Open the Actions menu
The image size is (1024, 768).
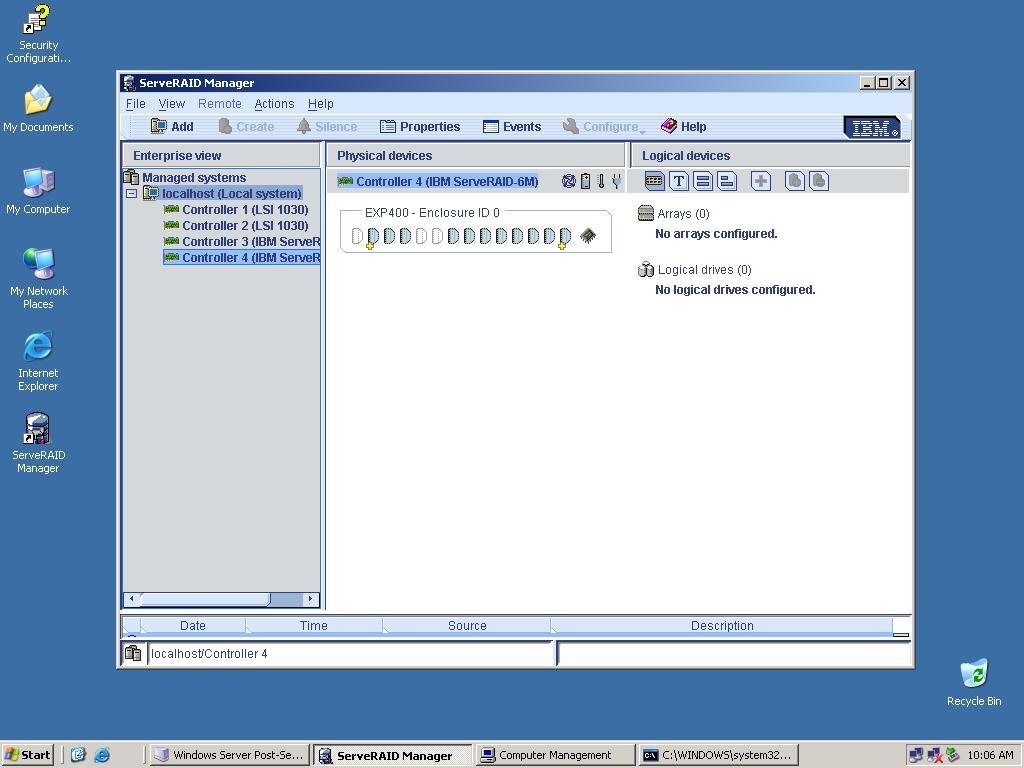tap(274, 103)
